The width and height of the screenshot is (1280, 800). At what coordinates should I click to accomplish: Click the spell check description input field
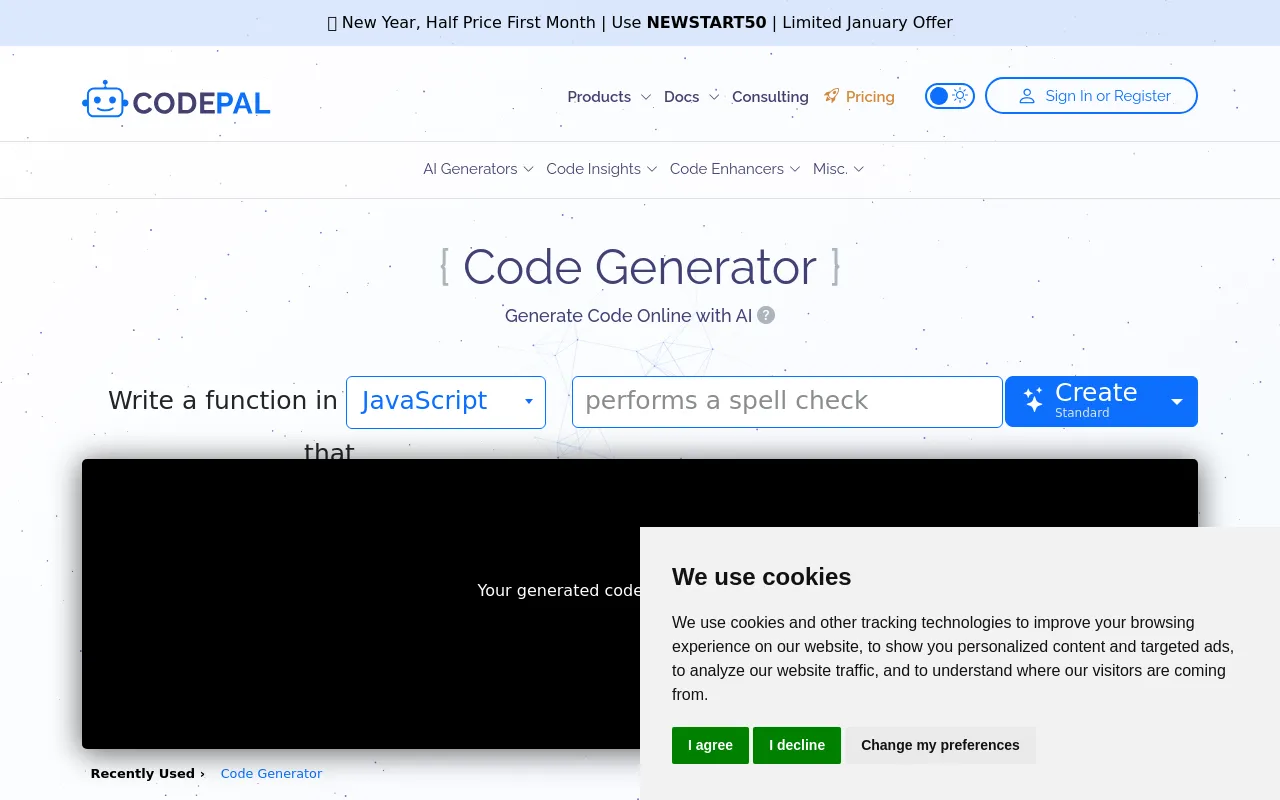pyautogui.click(x=787, y=401)
